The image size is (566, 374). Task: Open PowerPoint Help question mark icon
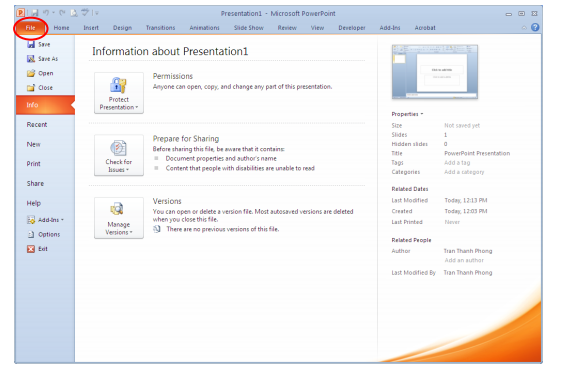pyautogui.click(x=535, y=27)
